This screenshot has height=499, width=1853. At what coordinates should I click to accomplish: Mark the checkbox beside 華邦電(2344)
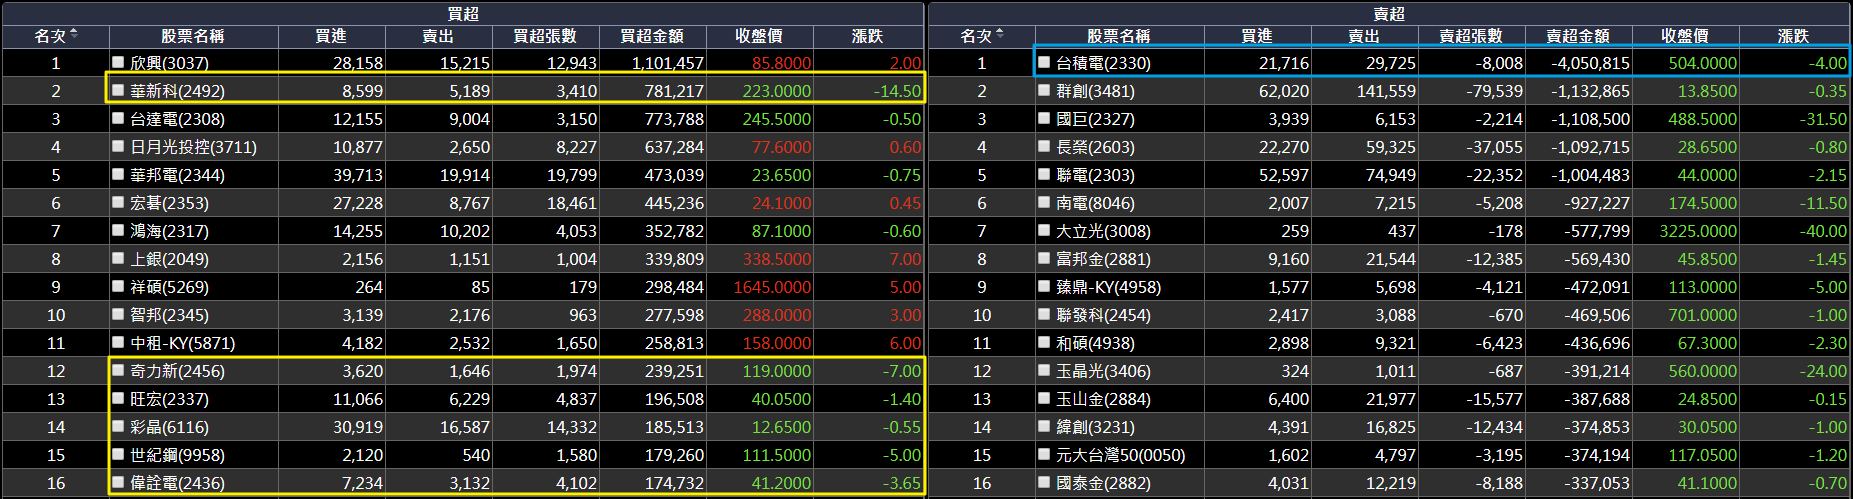118,174
